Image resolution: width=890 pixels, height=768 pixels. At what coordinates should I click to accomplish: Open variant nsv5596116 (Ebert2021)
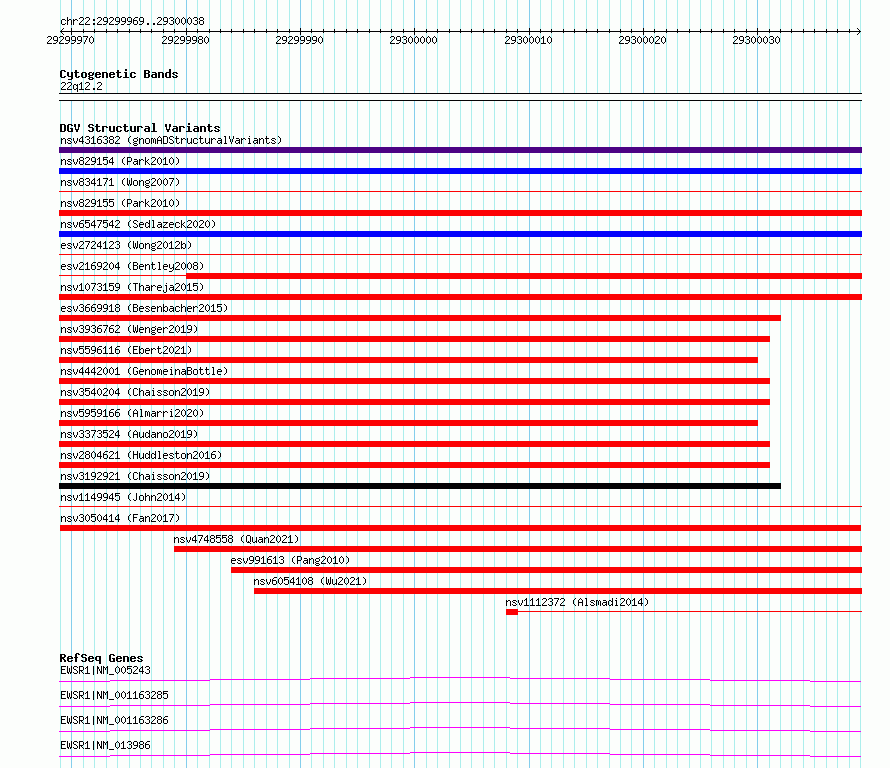(126, 350)
